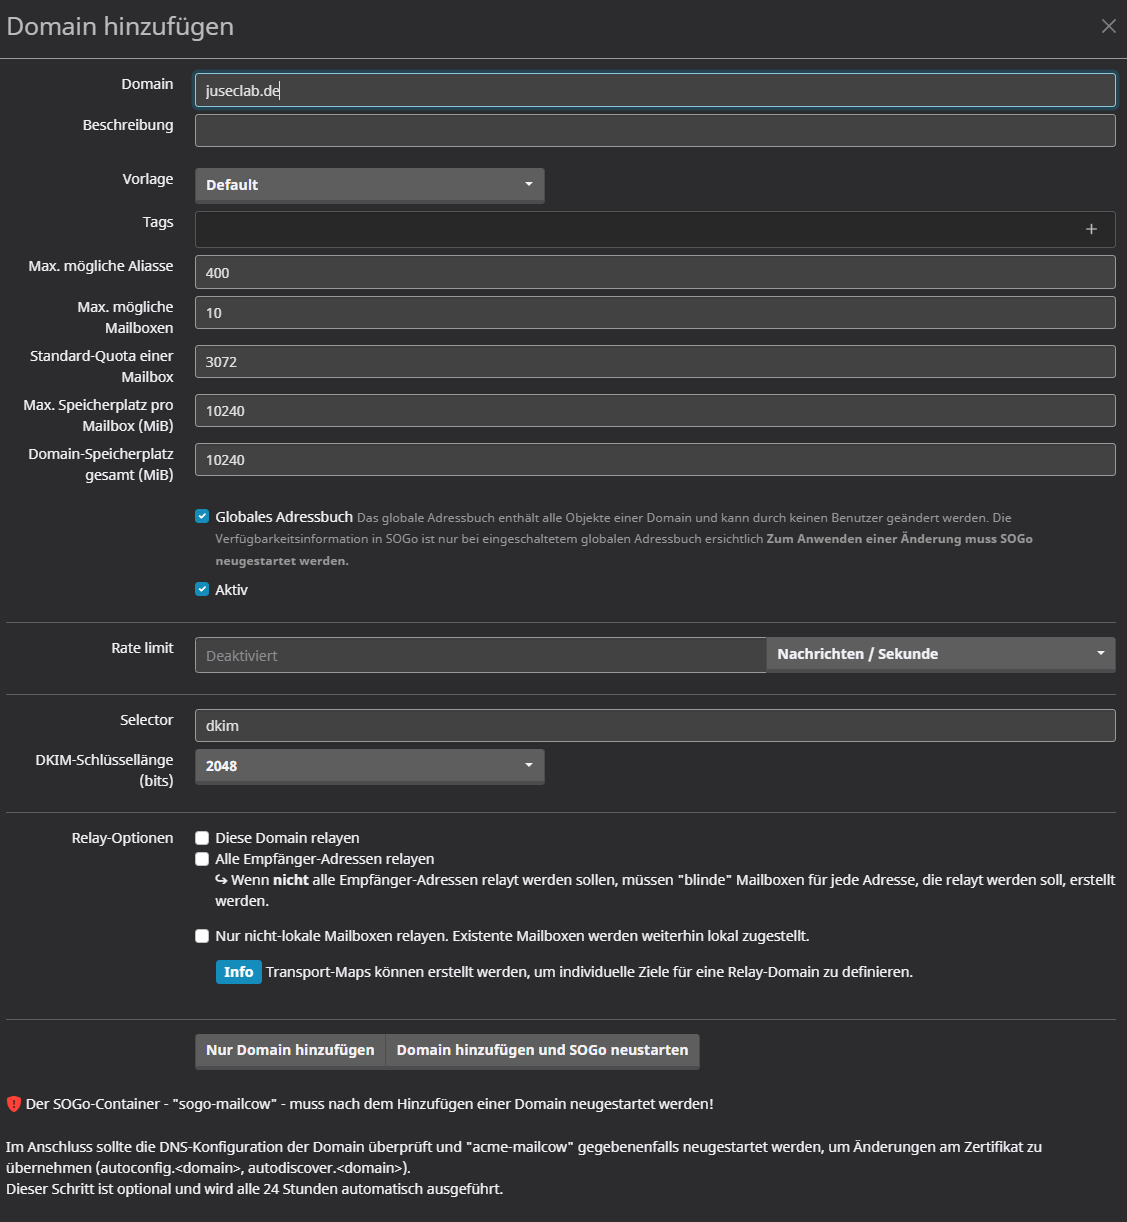Screen dimensions: 1127x1222
Task: Focus the Domain-Speicherplatz gesamt field
Action: click(655, 460)
